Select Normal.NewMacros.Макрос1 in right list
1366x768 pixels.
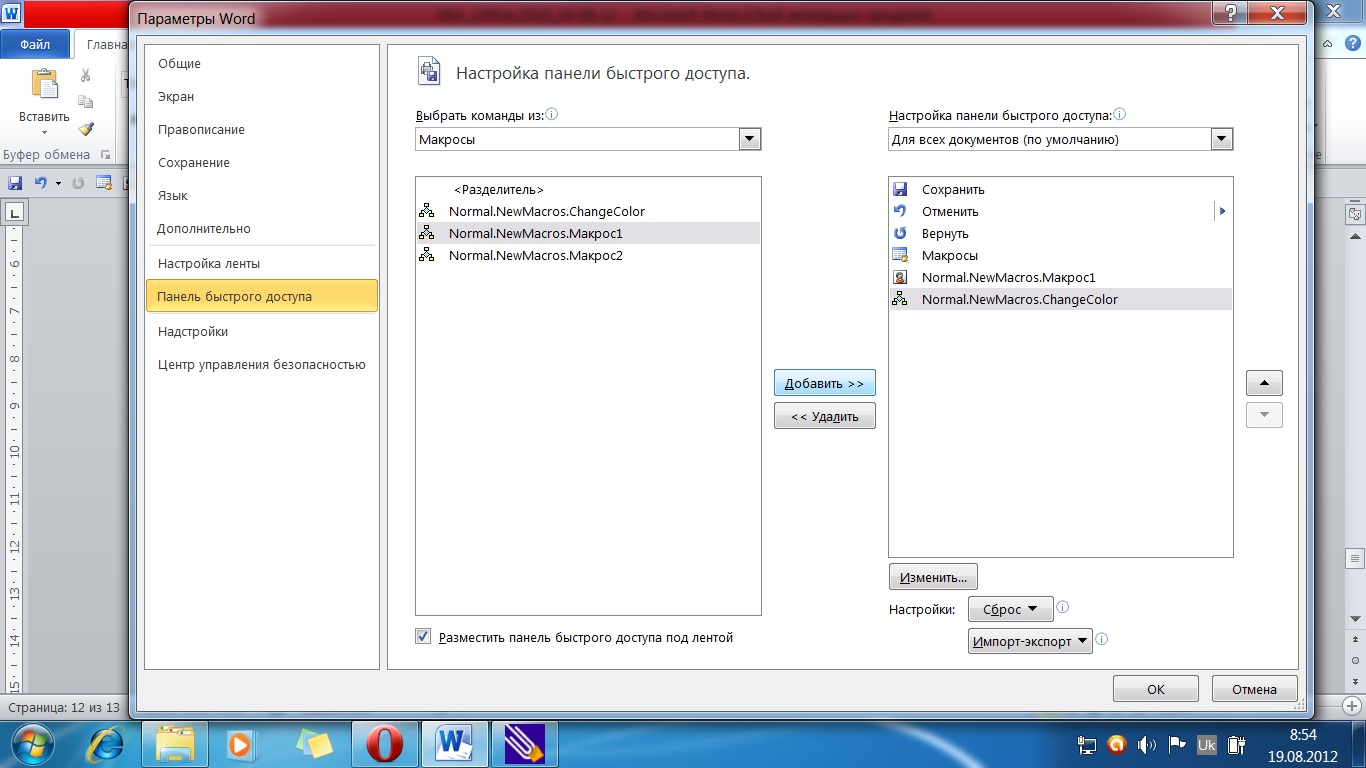(x=1060, y=278)
